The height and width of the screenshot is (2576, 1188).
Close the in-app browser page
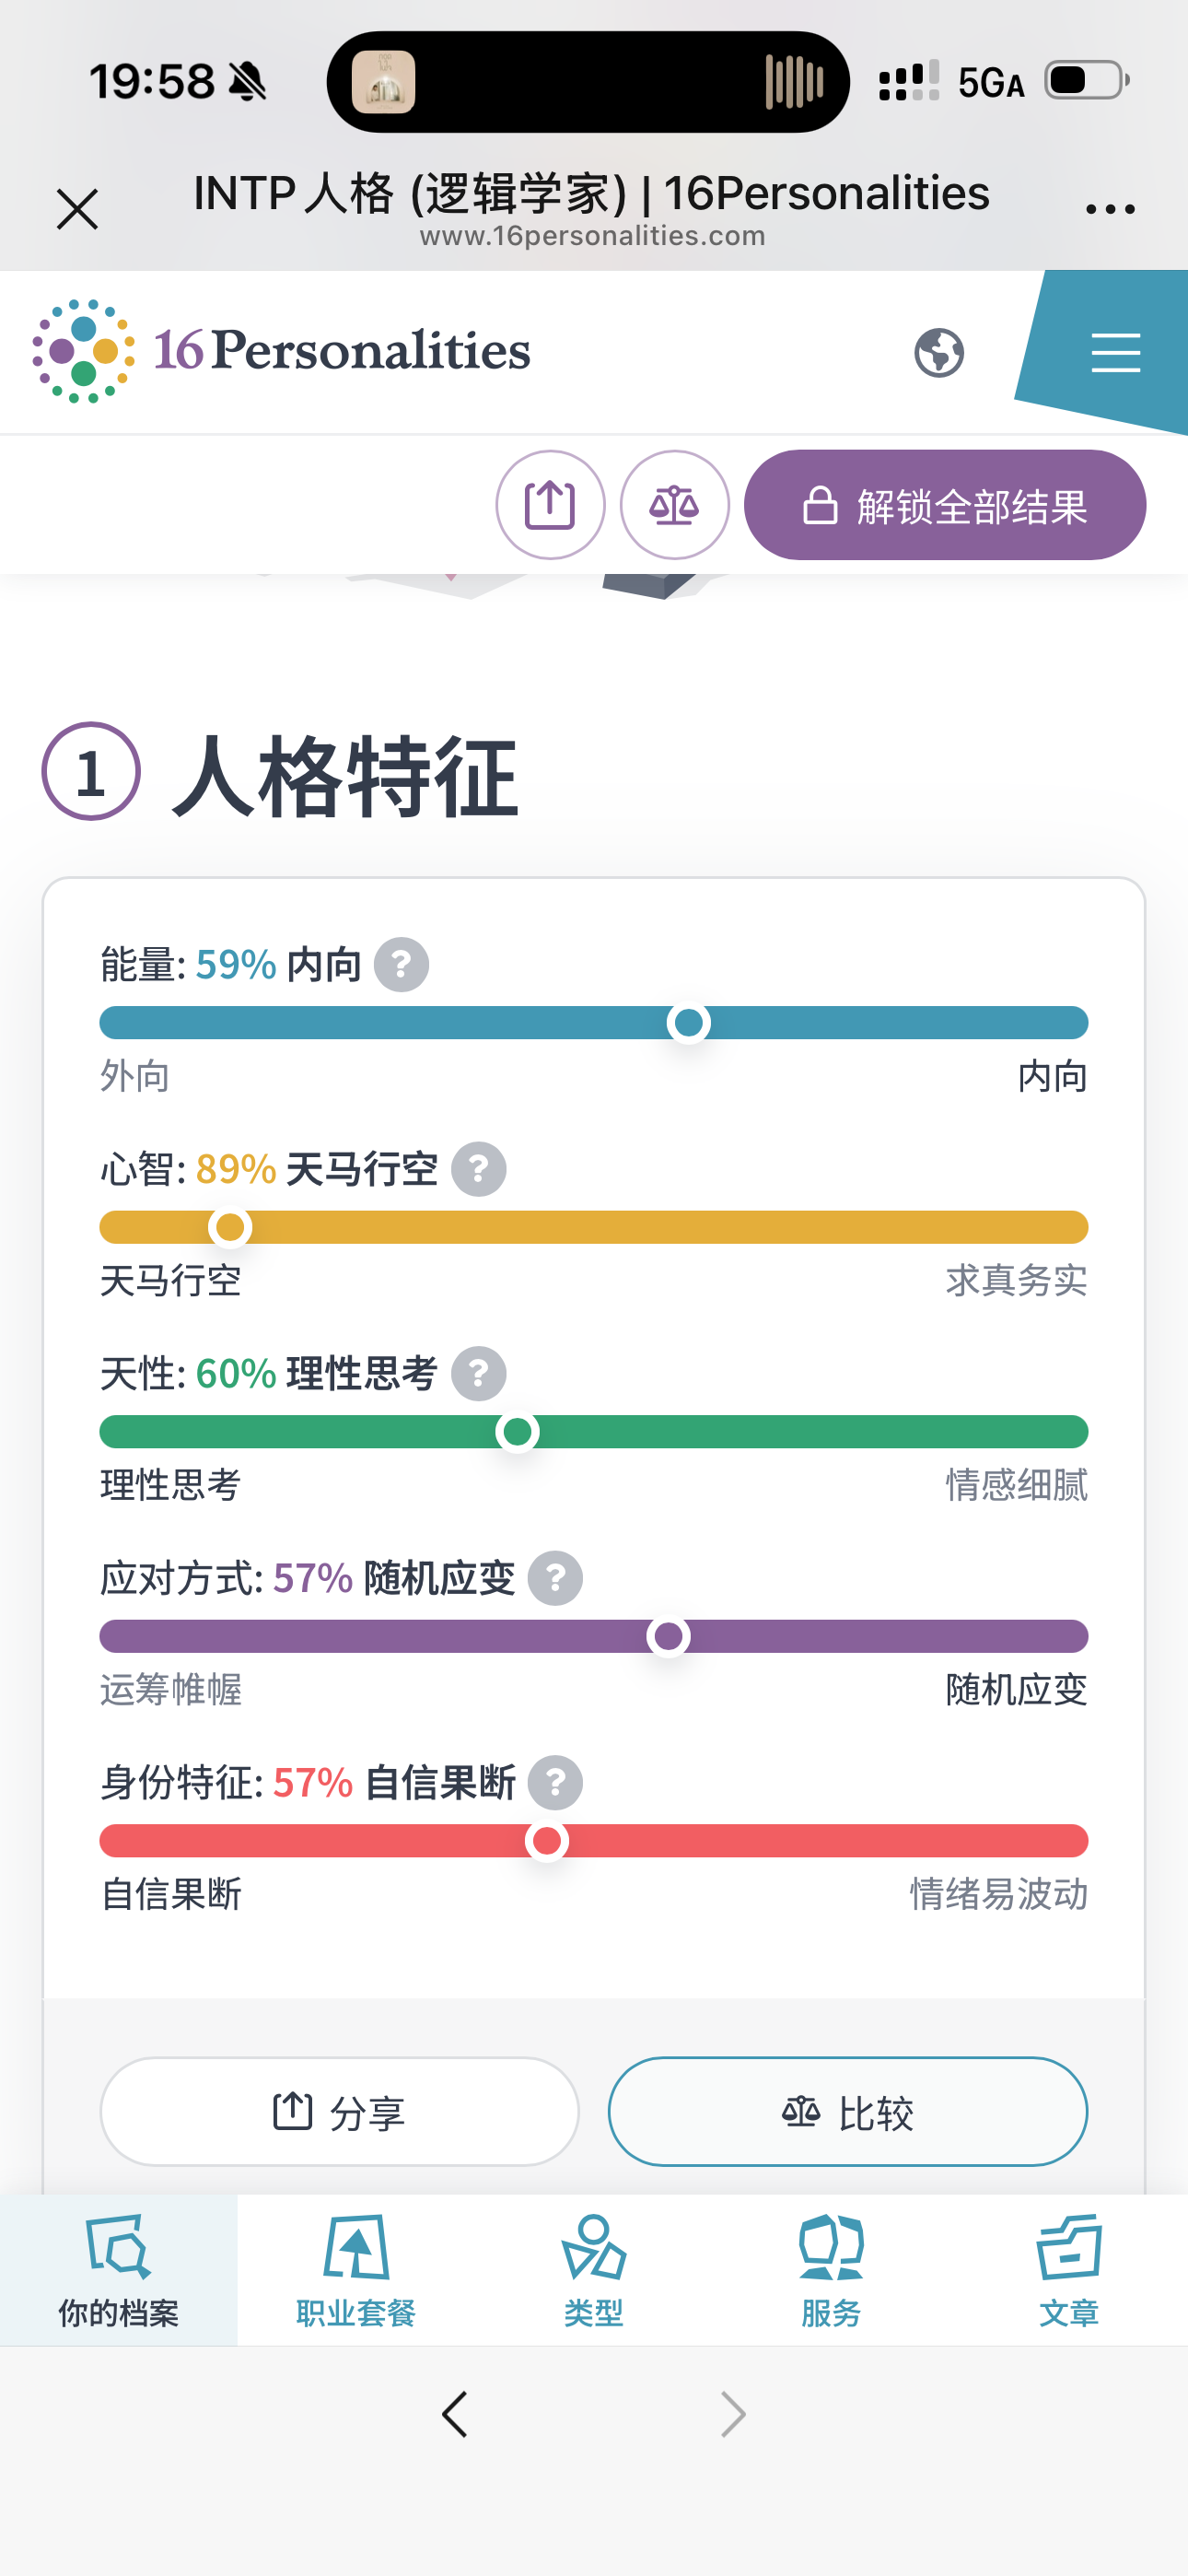77,209
